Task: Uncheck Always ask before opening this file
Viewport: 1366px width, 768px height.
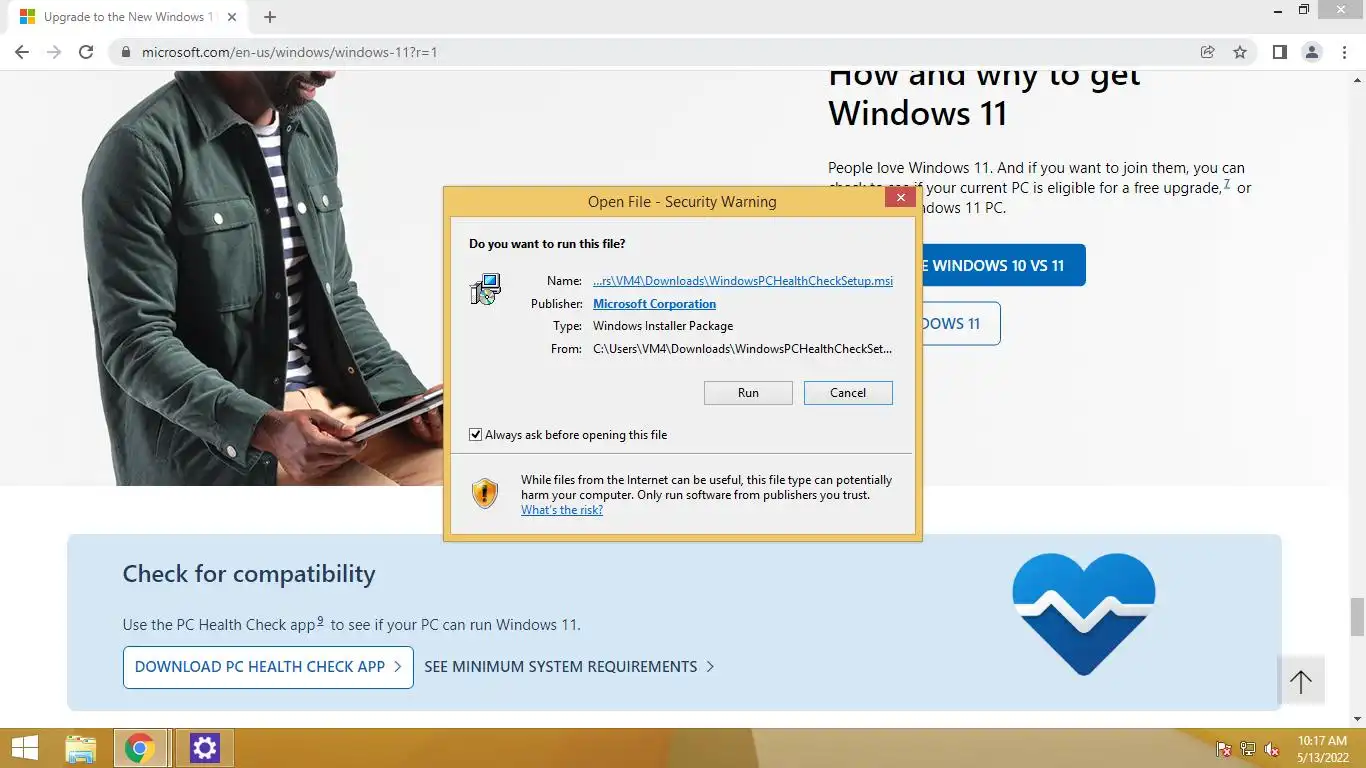Action: pos(476,435)
